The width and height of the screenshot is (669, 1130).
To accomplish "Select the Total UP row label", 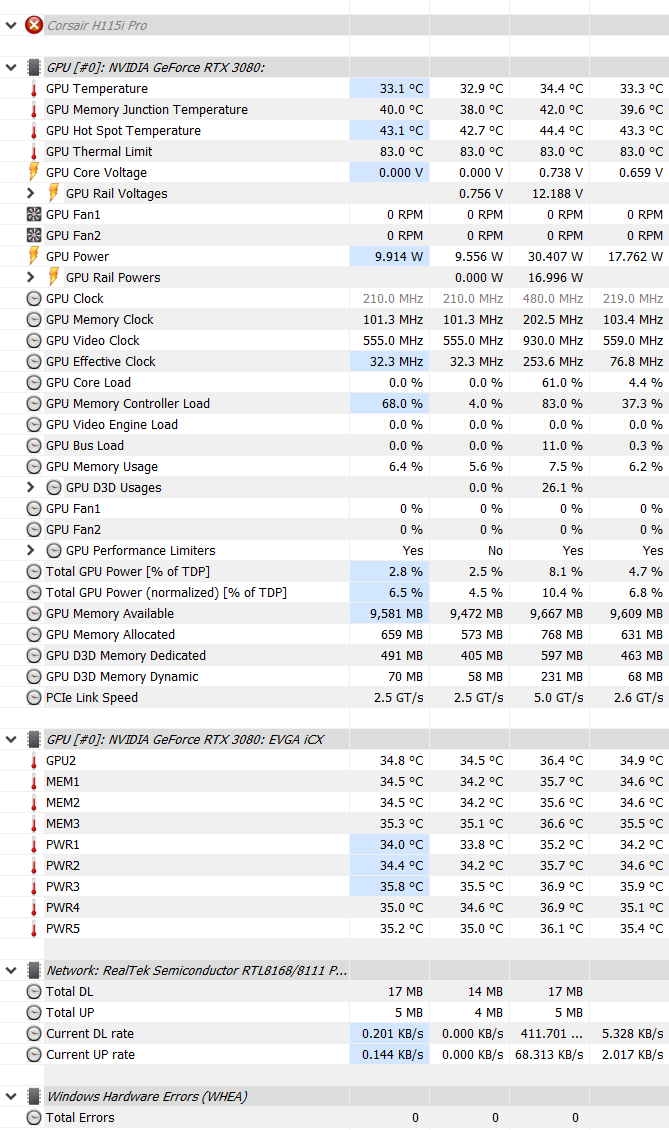I will pos(70,1013).
